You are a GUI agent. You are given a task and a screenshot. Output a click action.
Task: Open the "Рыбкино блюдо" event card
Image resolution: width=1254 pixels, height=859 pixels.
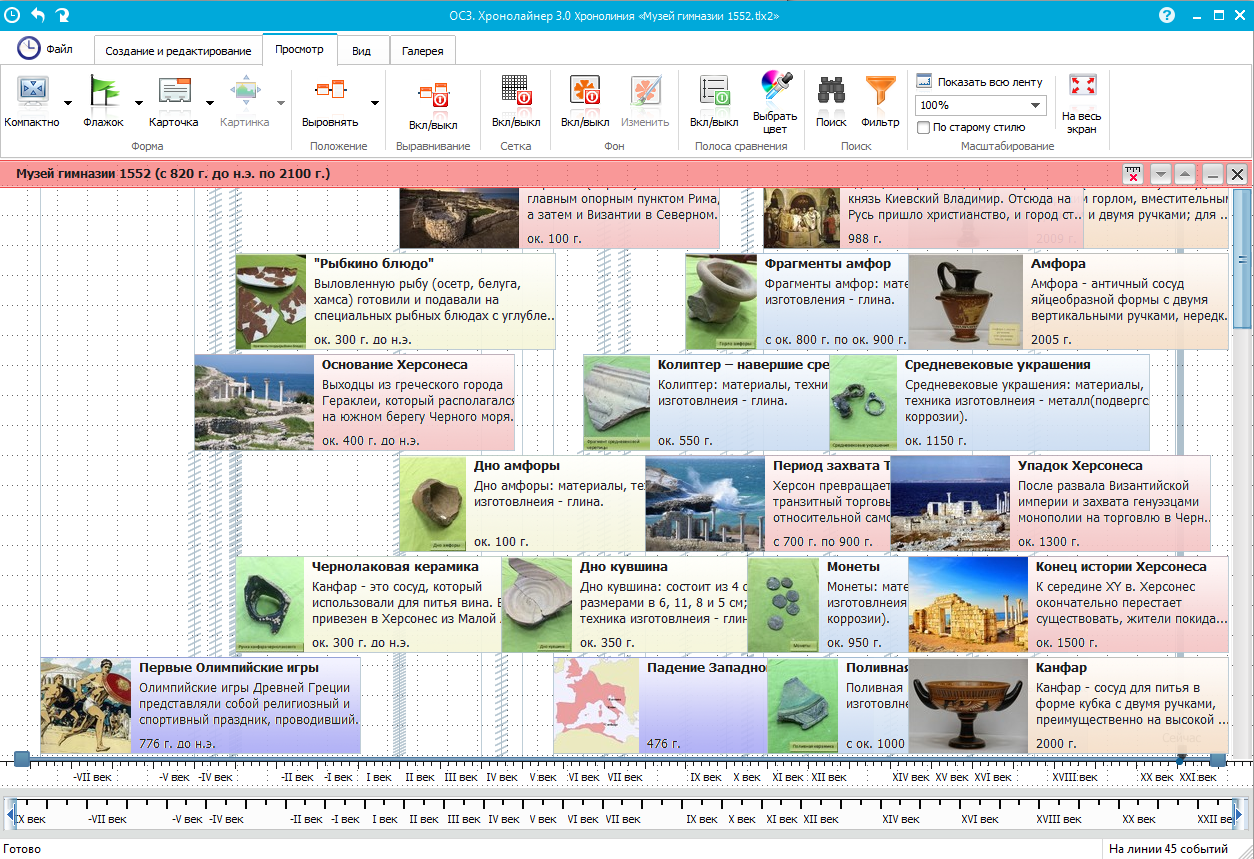coord(395,301)
